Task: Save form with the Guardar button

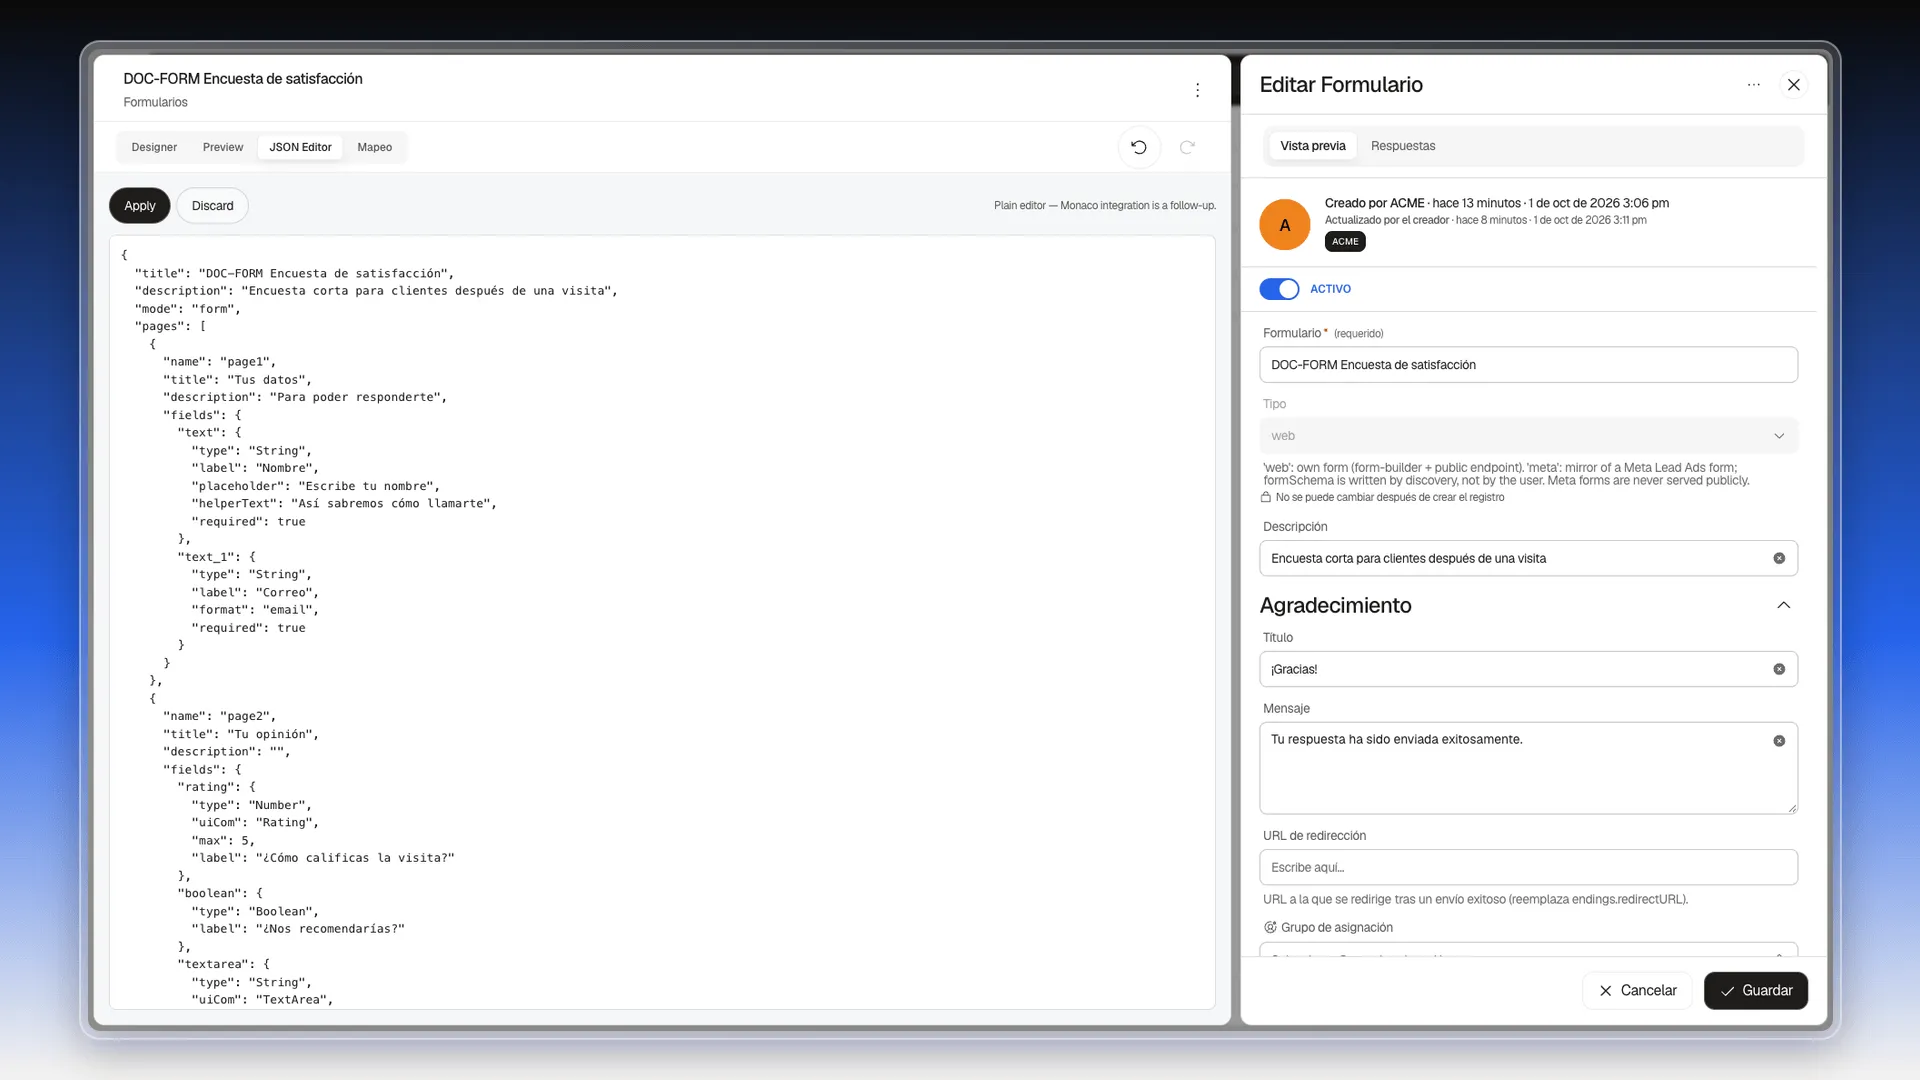Action: (x=1755, y=991)
